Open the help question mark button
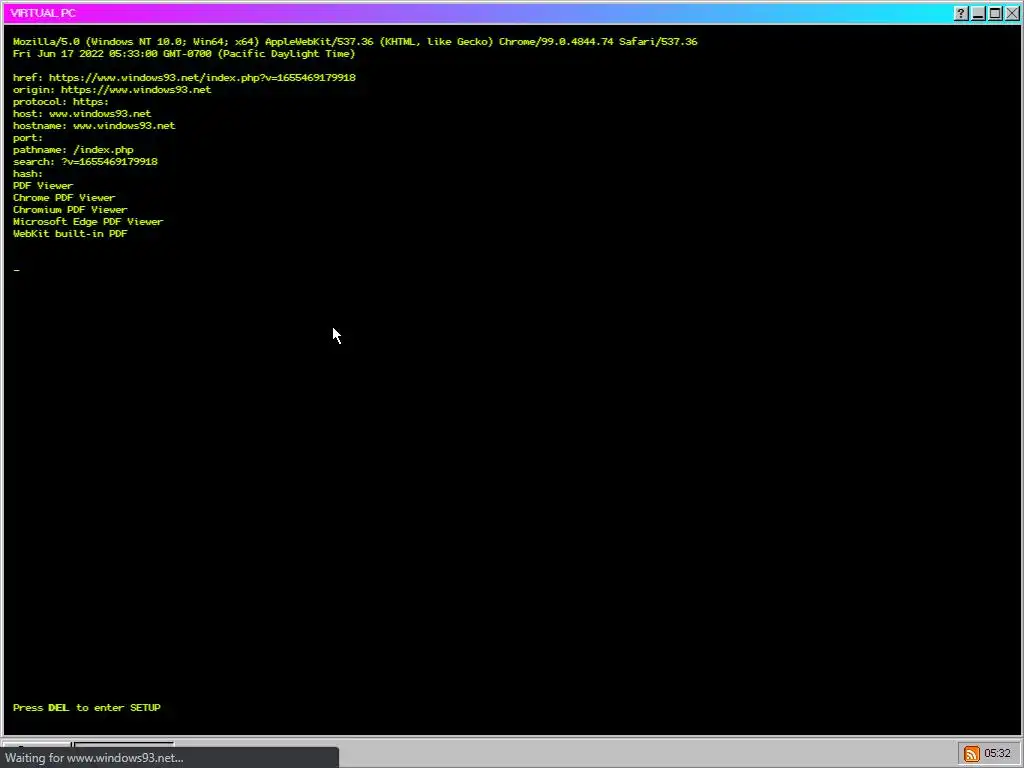 click(961, 13)
